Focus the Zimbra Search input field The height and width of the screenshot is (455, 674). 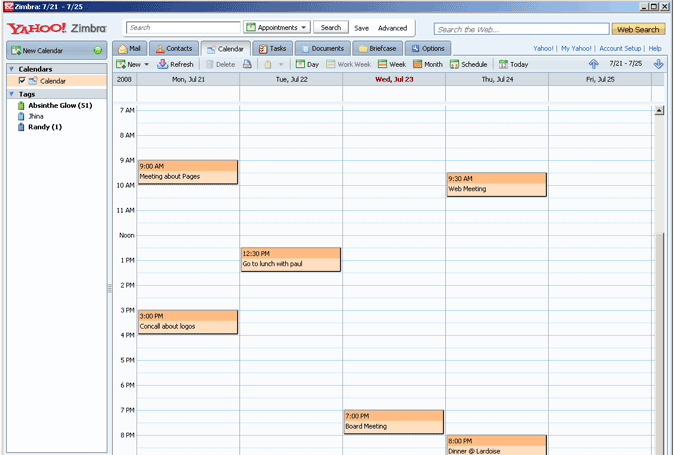pos(183,27)
